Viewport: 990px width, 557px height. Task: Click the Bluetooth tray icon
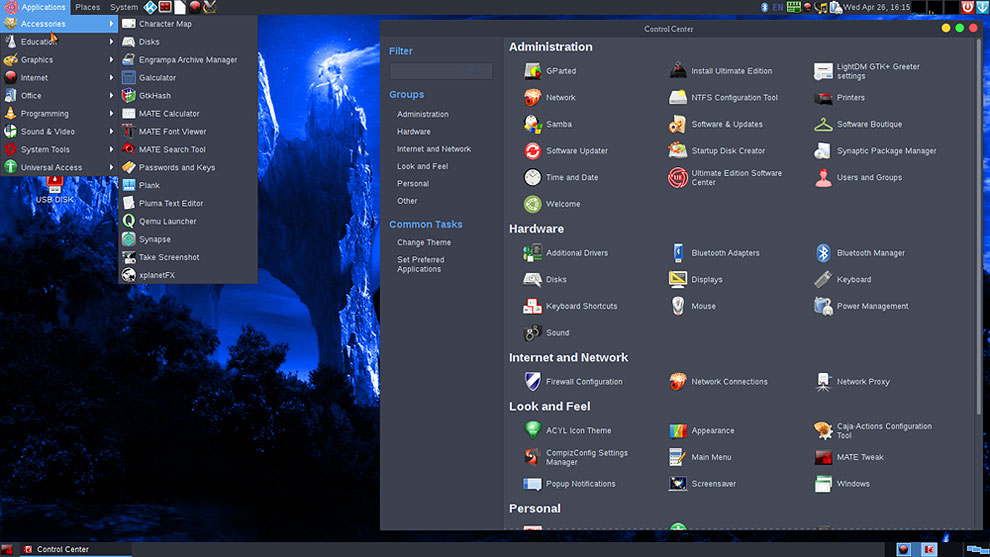pyautogui.click(x=764, y=7)
